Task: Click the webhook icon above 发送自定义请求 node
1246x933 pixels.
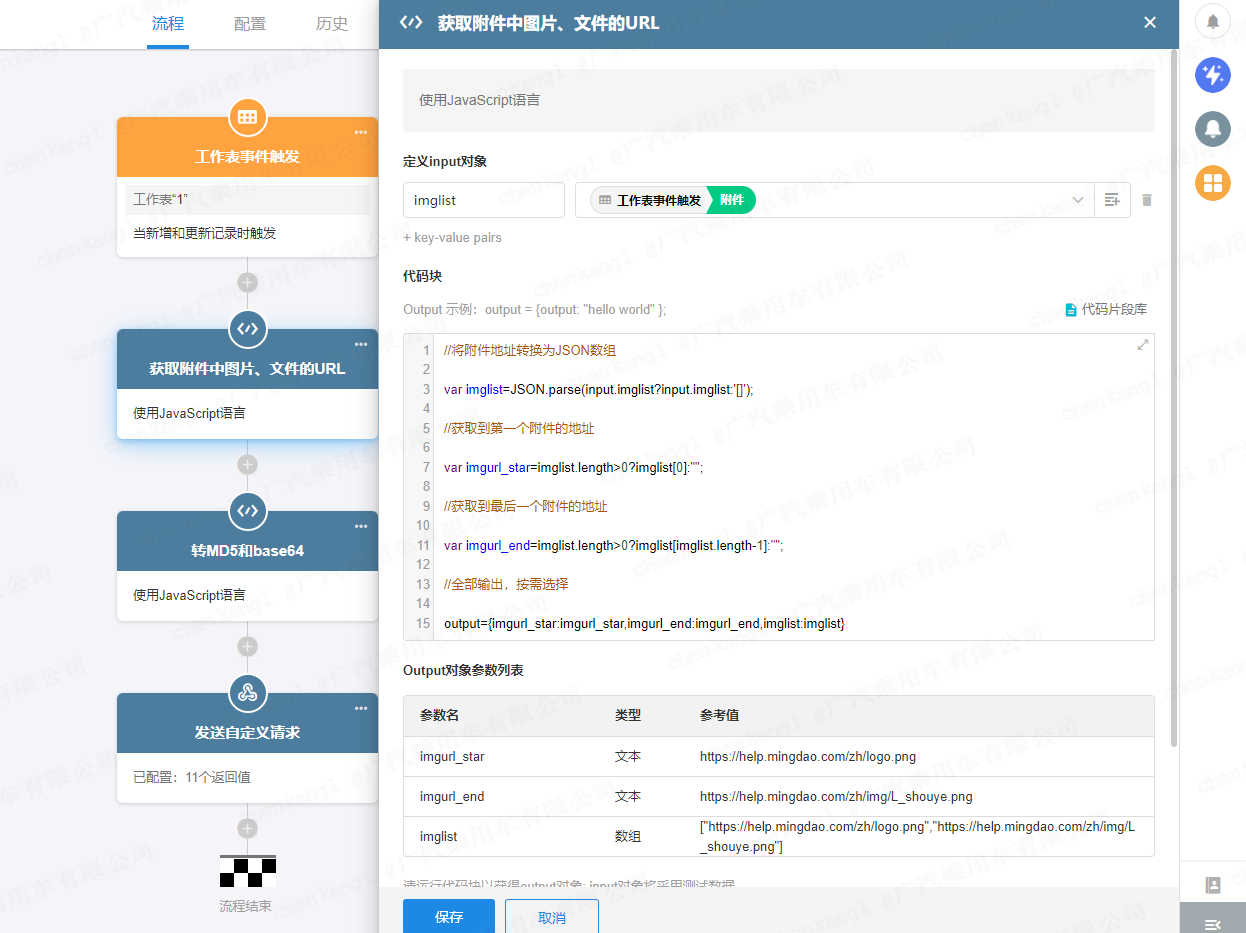Action: (x=247, y=693)
